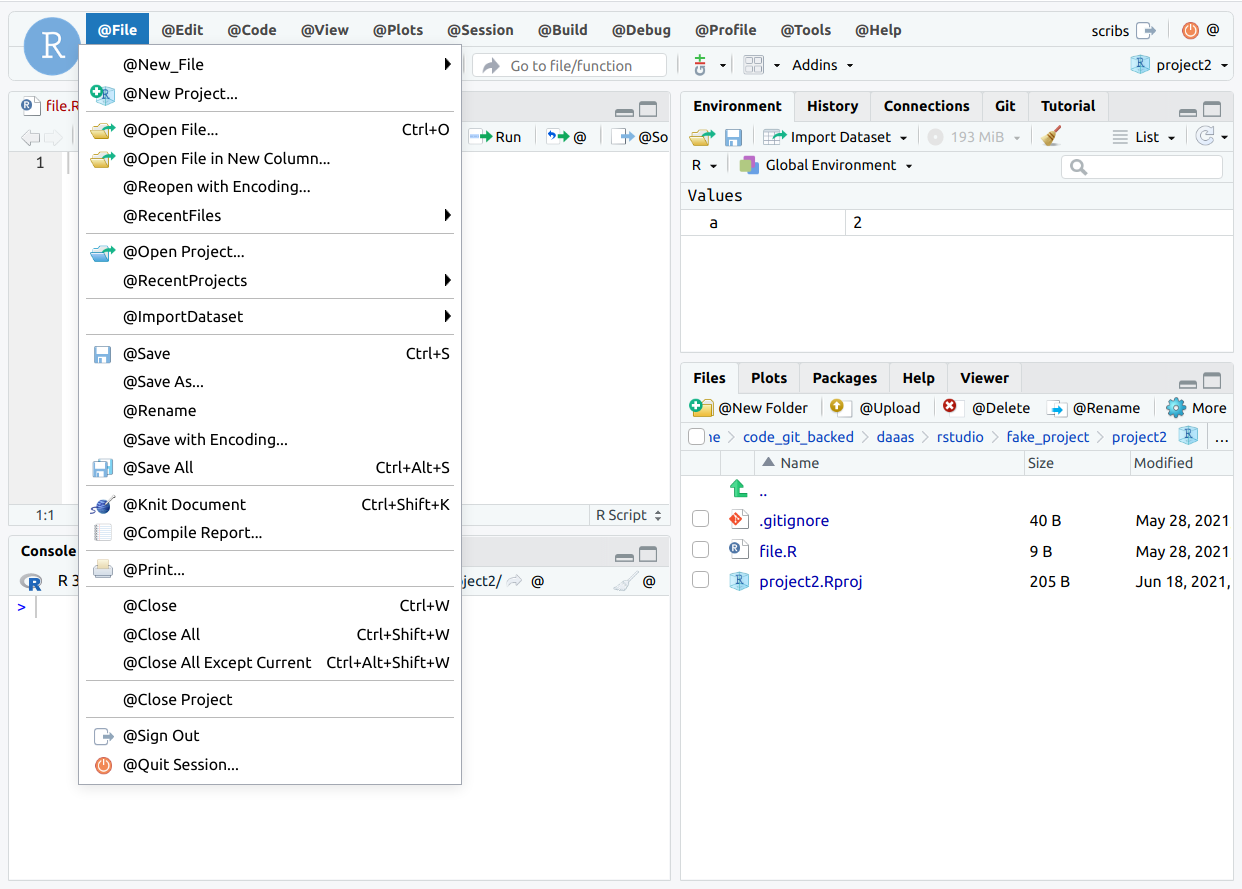Screen dimensions: 1242x889
Task: Click the fake_project breadcrumb link
Action: (x=1048, y=437)
